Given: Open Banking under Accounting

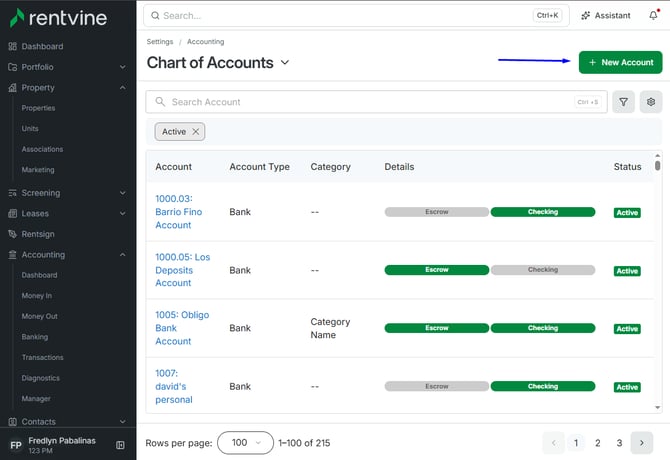Looking at the screenshot, I should coord(35,337).
